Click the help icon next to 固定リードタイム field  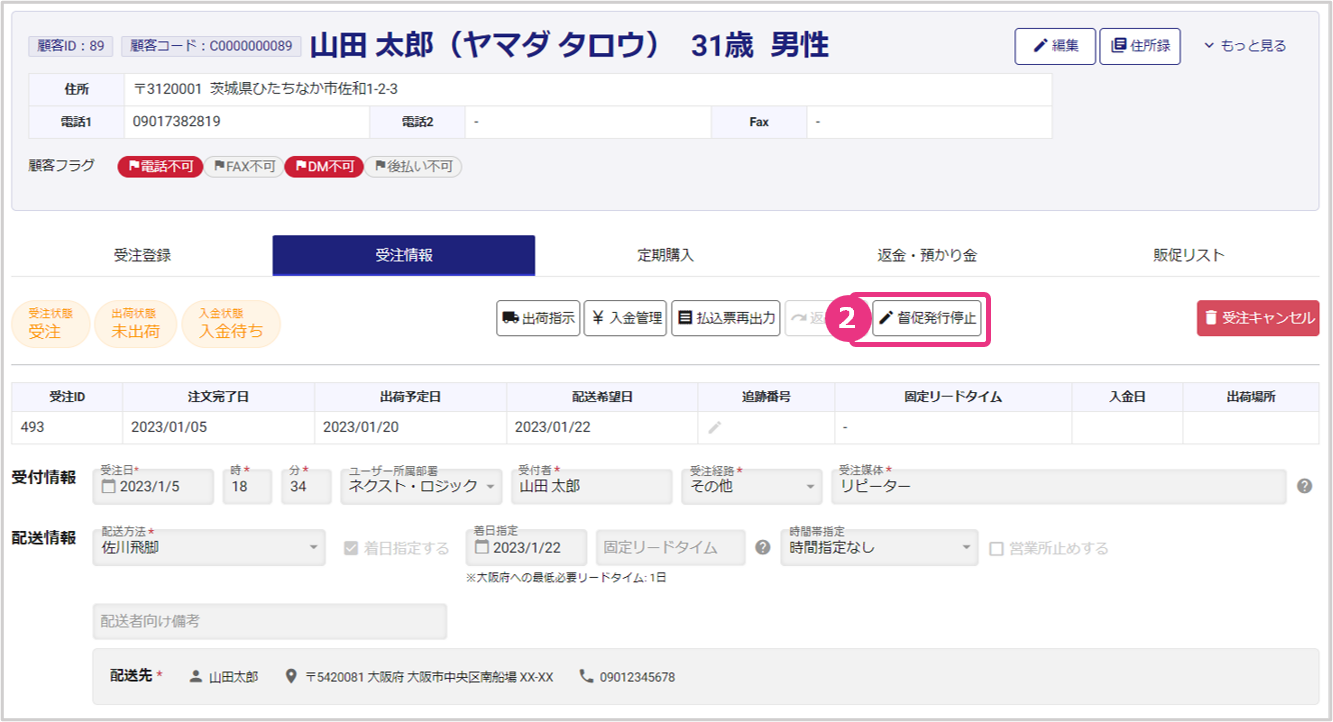(x=763, y=547)
